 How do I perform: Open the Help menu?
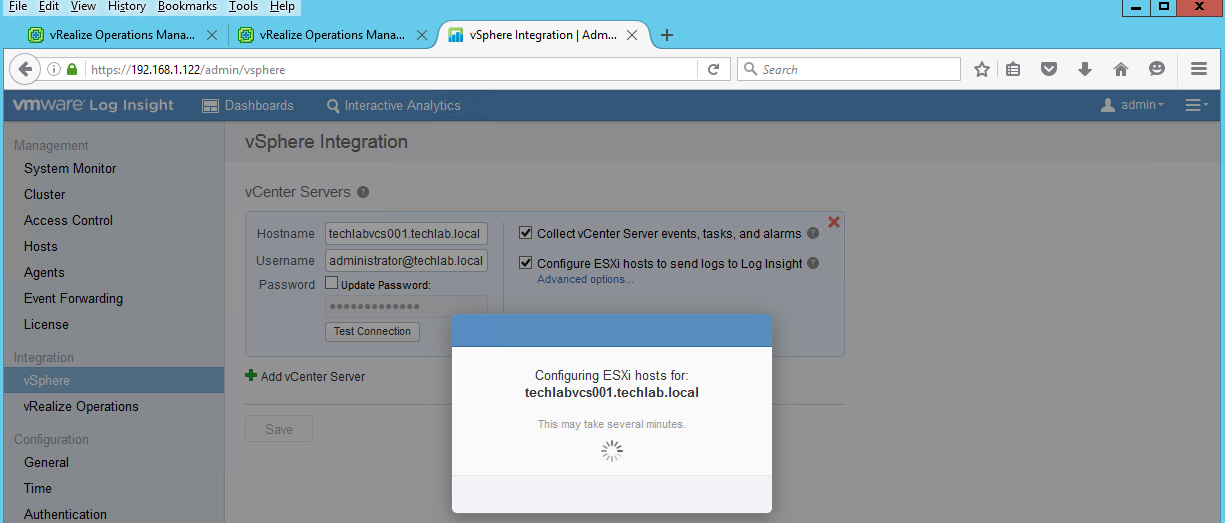click(282, 6)
